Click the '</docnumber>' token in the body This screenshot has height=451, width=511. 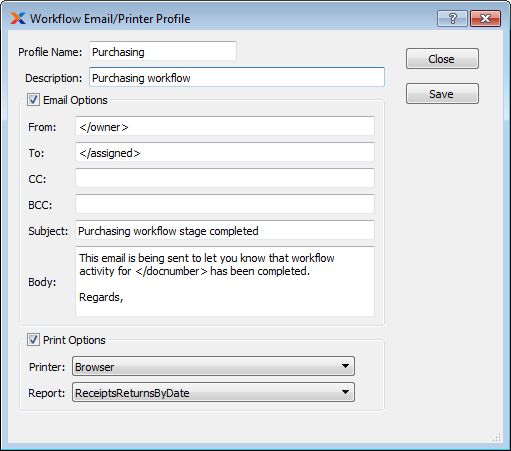171,271
